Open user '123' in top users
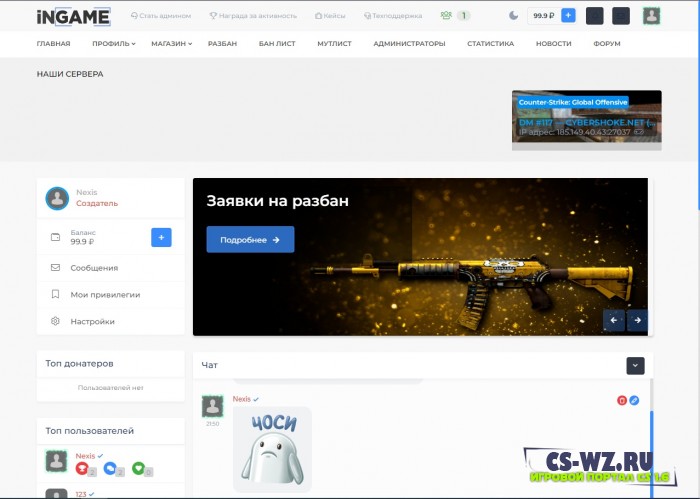700x499 pixels. 81,494
